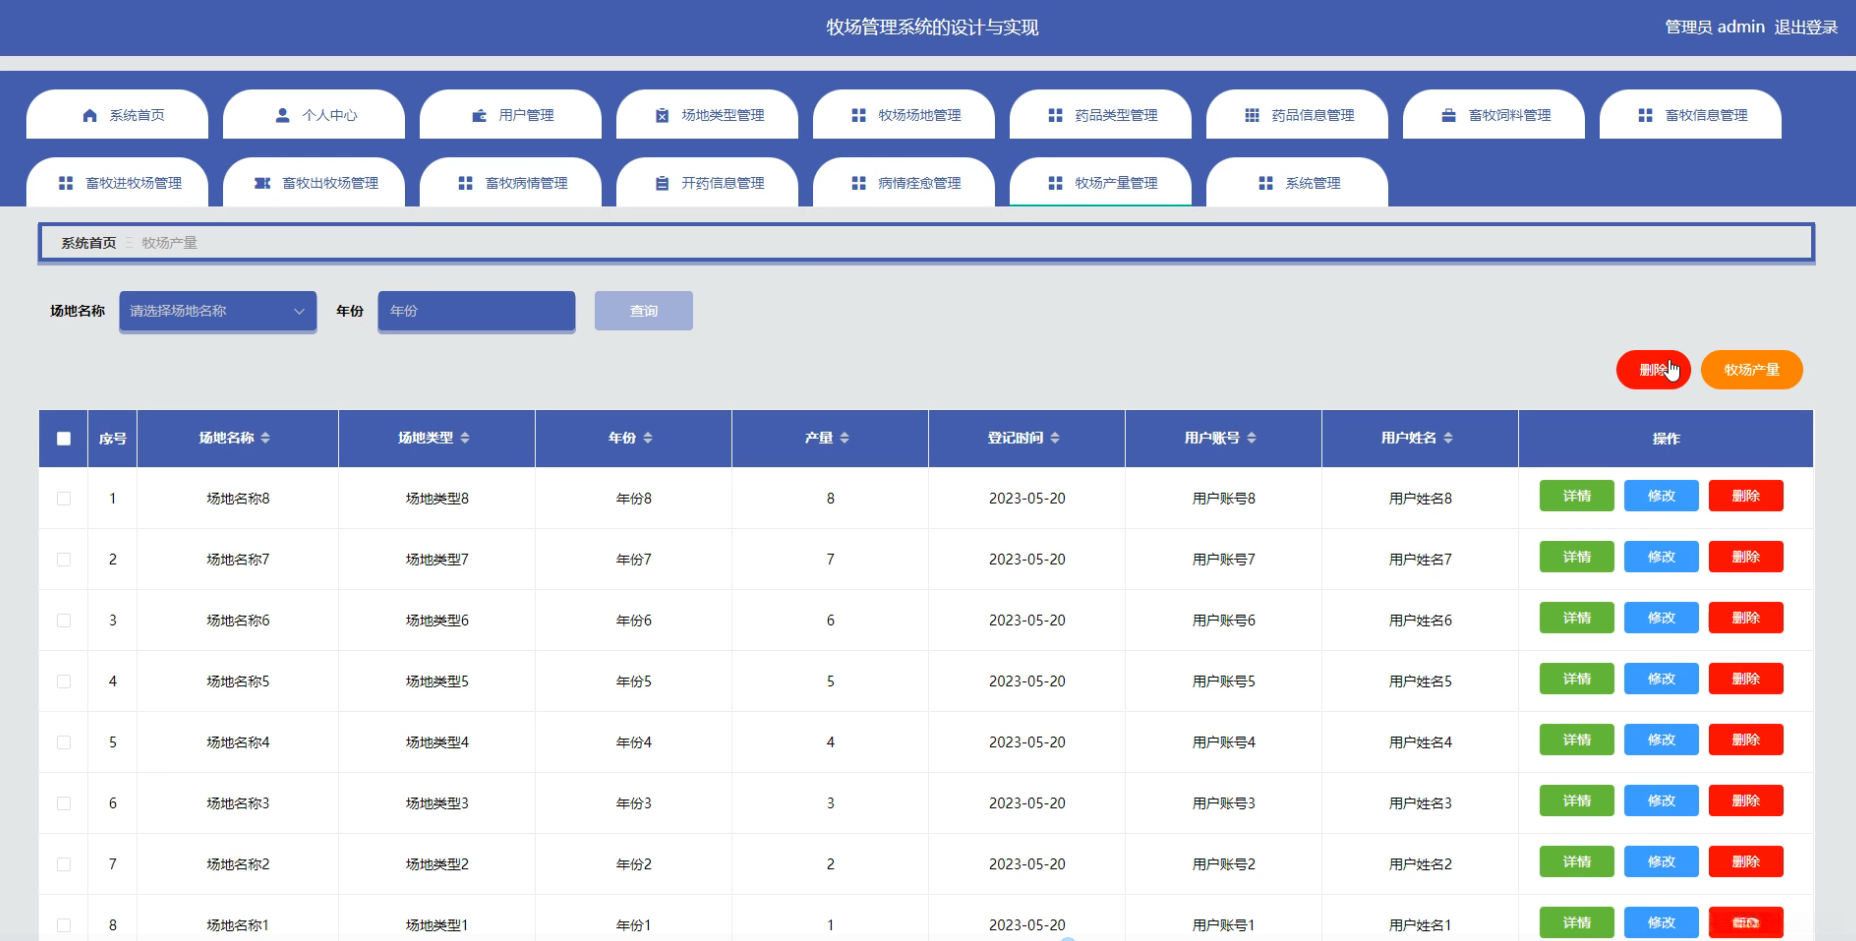Click the orange 牧场产量 button
The image size is (1856, 941).
tap(1751, 370)
